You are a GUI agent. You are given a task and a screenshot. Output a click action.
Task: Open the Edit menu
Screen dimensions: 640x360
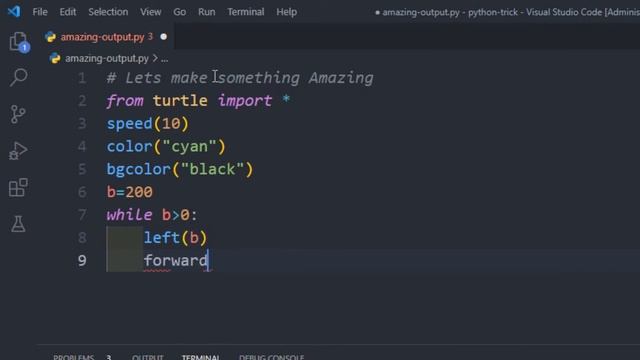pyautogui.click(x=68, y=12)
